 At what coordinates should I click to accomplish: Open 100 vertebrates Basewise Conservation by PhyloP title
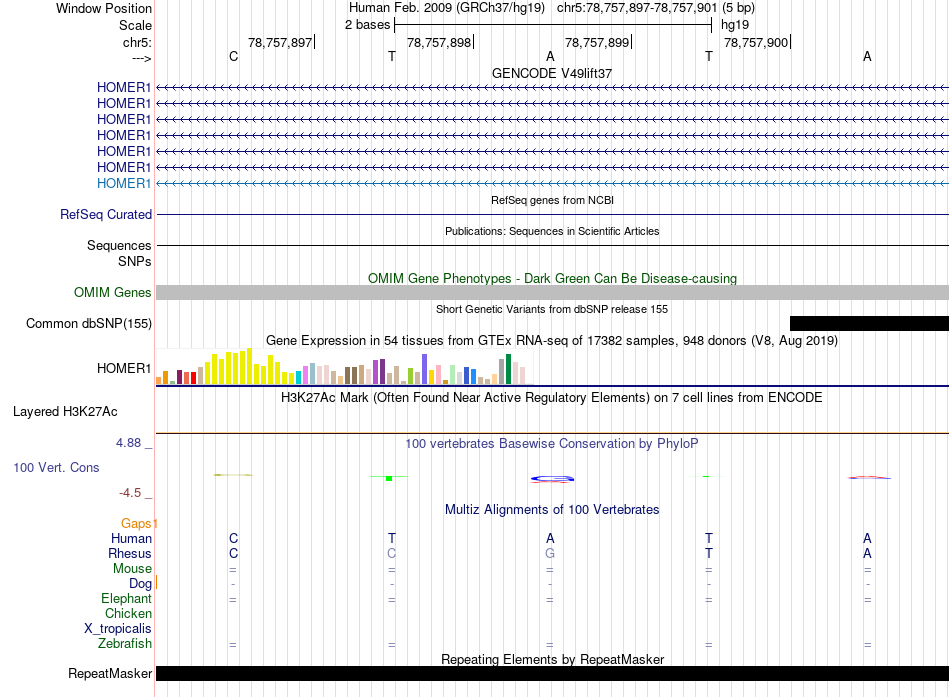552,444
